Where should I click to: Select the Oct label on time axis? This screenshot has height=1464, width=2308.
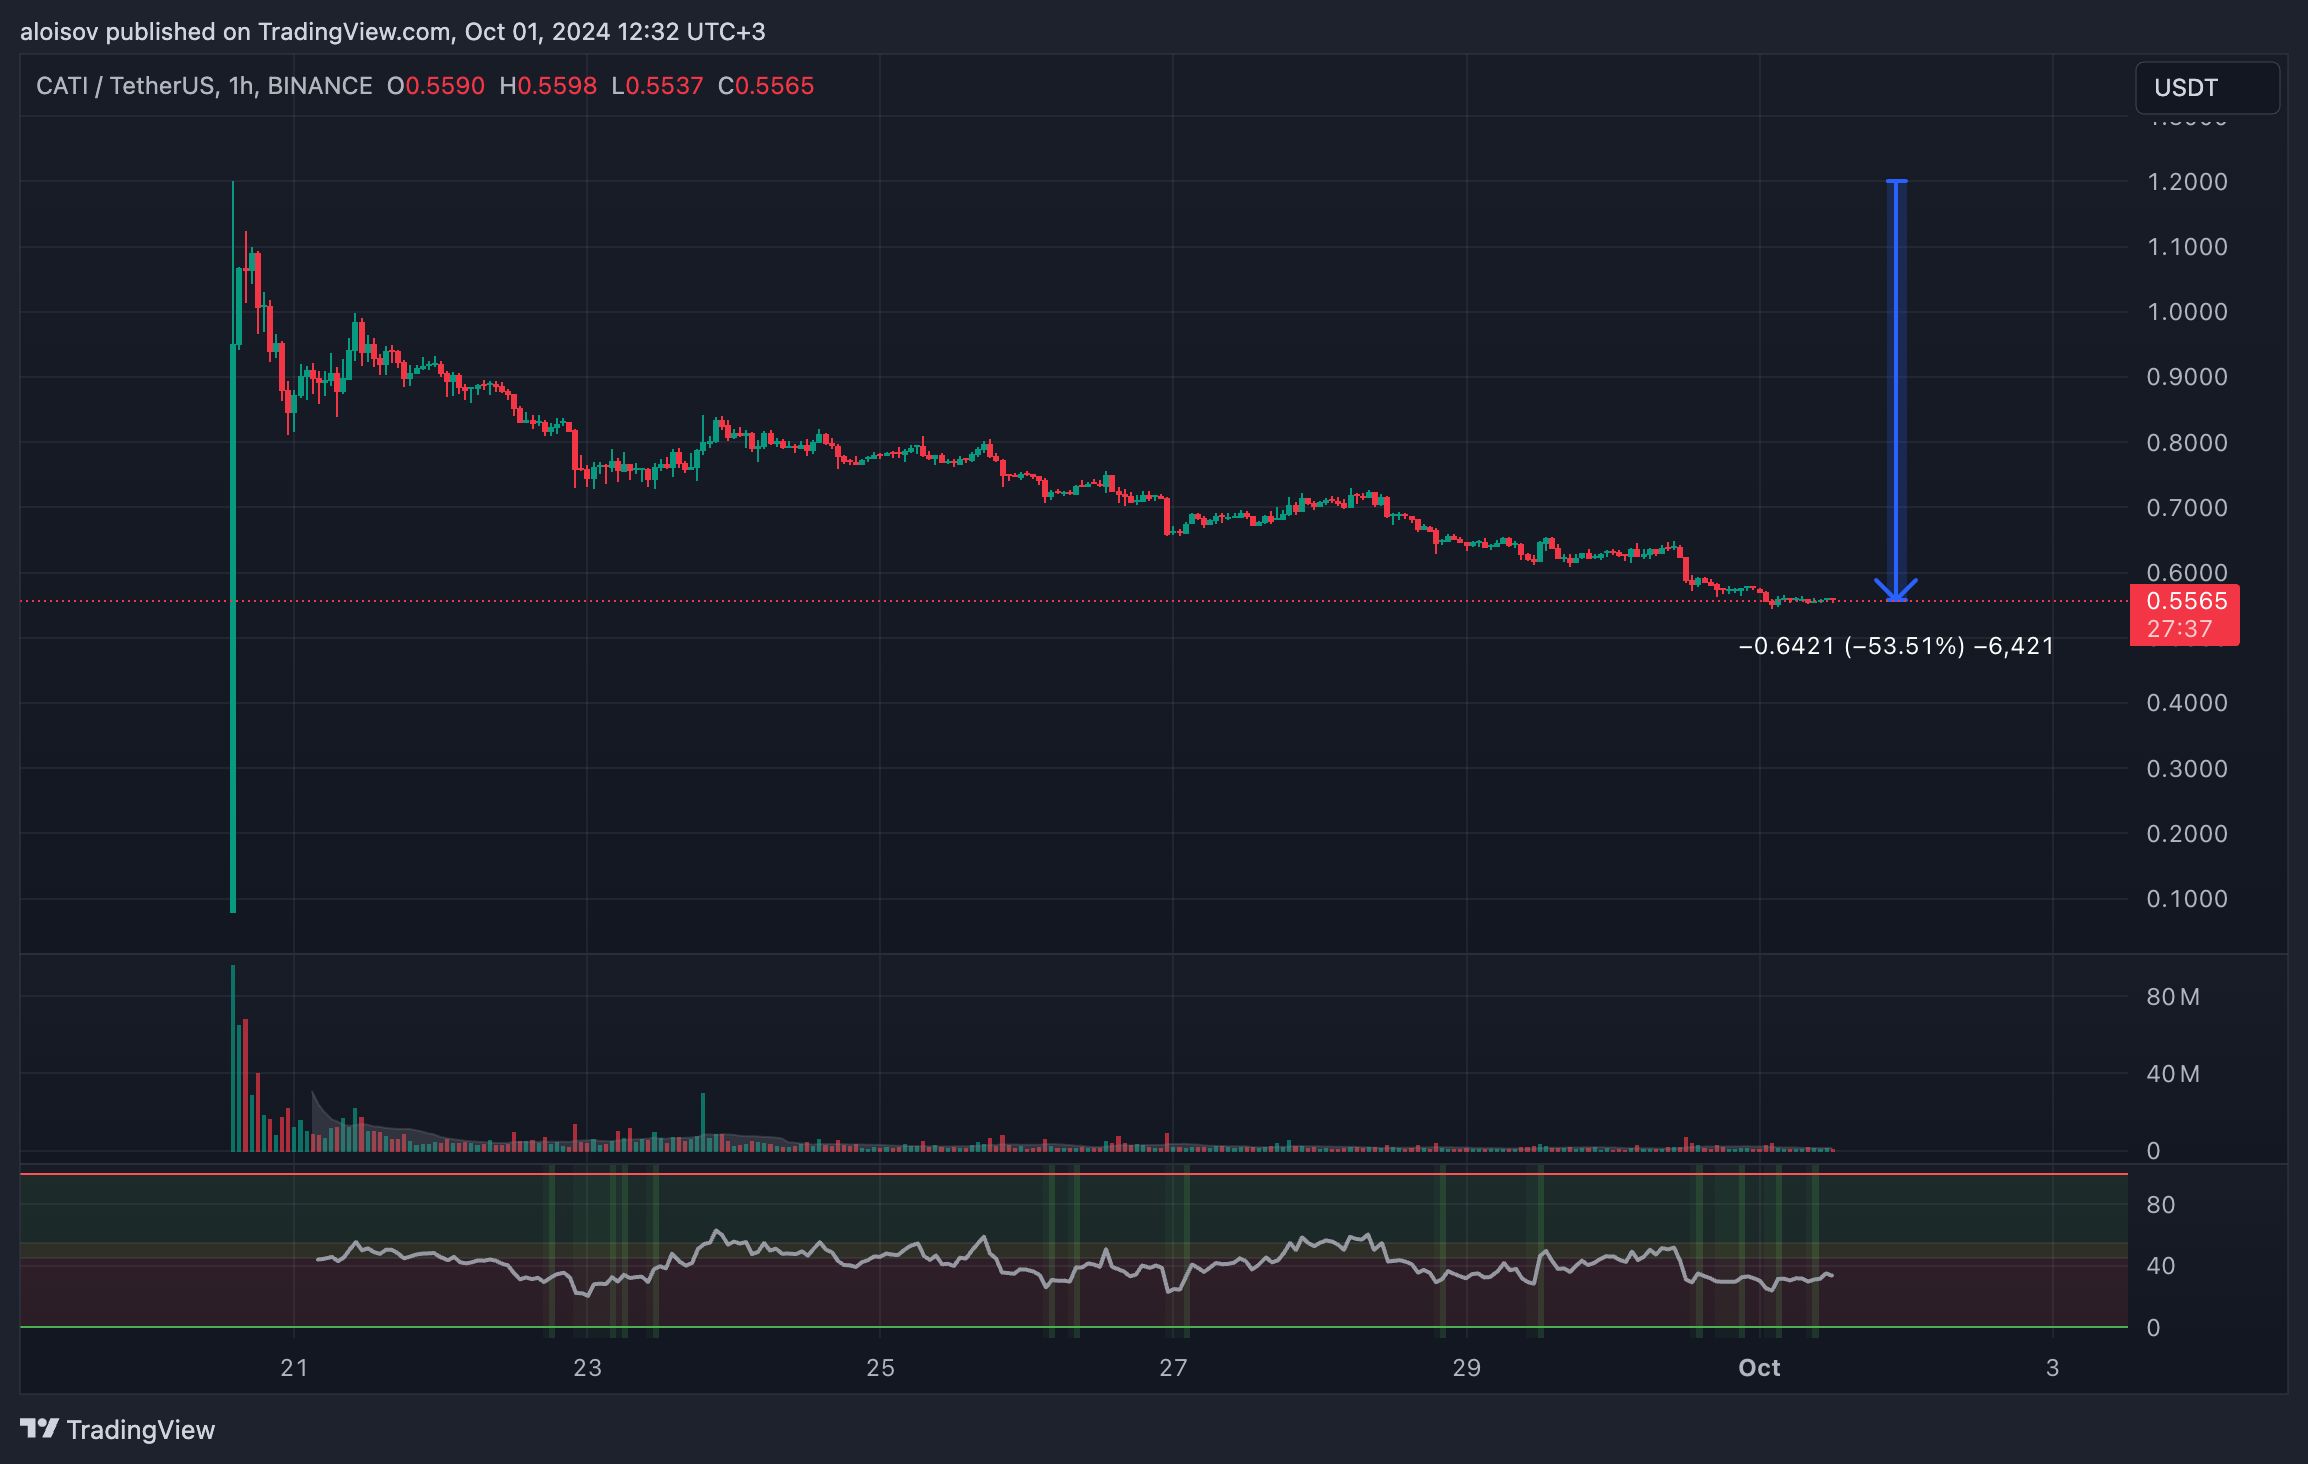(x=1759, y=1367)
